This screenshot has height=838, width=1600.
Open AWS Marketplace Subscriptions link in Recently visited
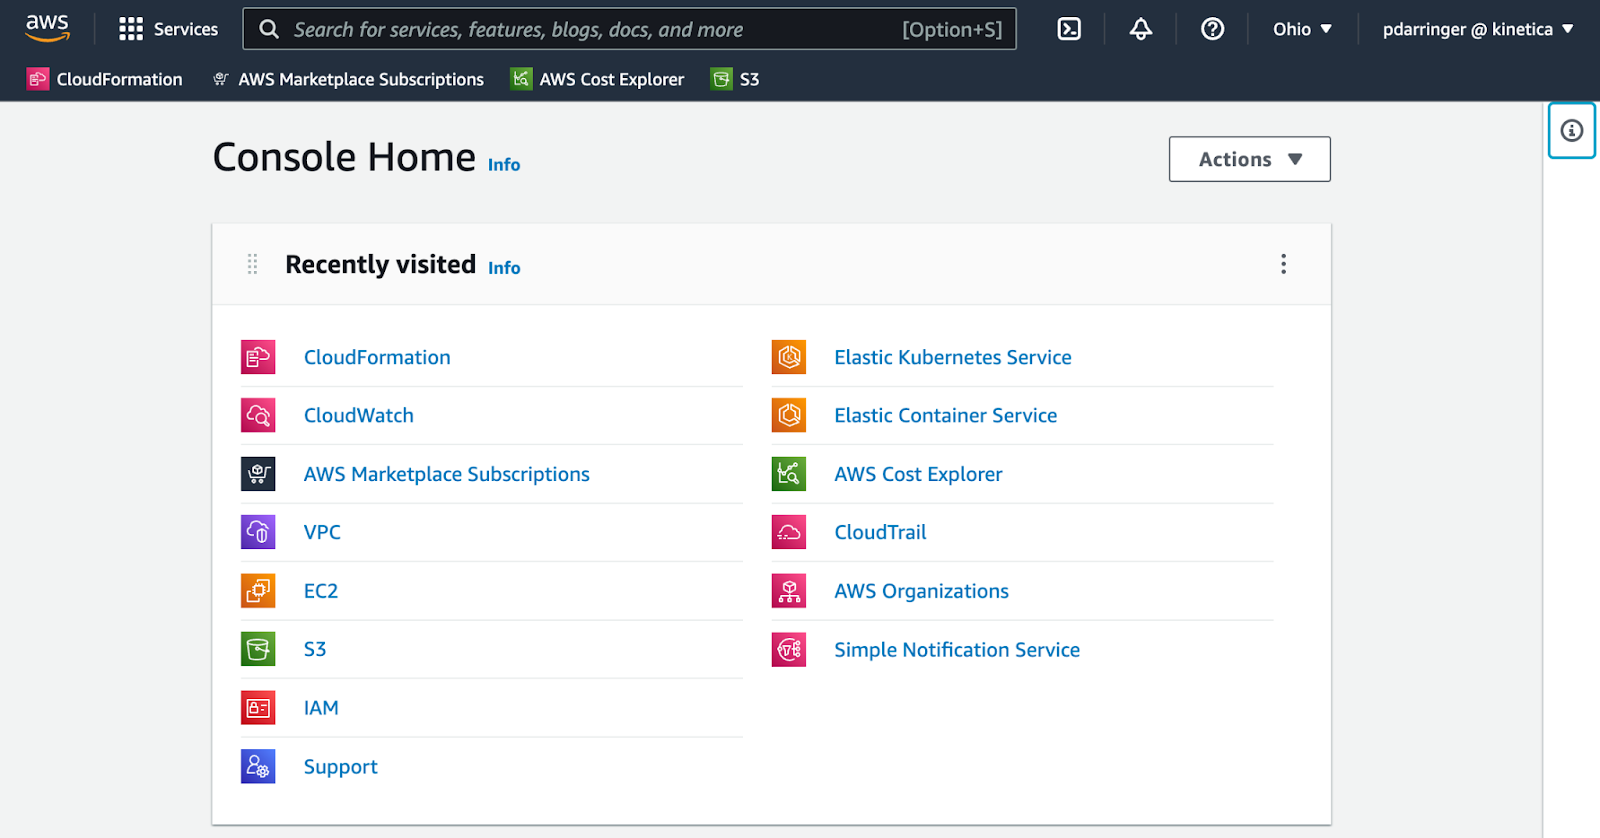click(x=447, y=474)
